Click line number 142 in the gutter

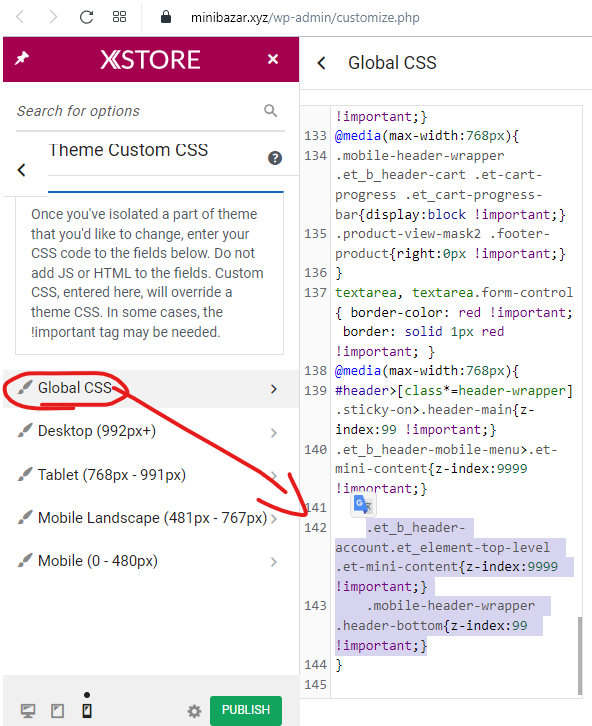[315, 527]
